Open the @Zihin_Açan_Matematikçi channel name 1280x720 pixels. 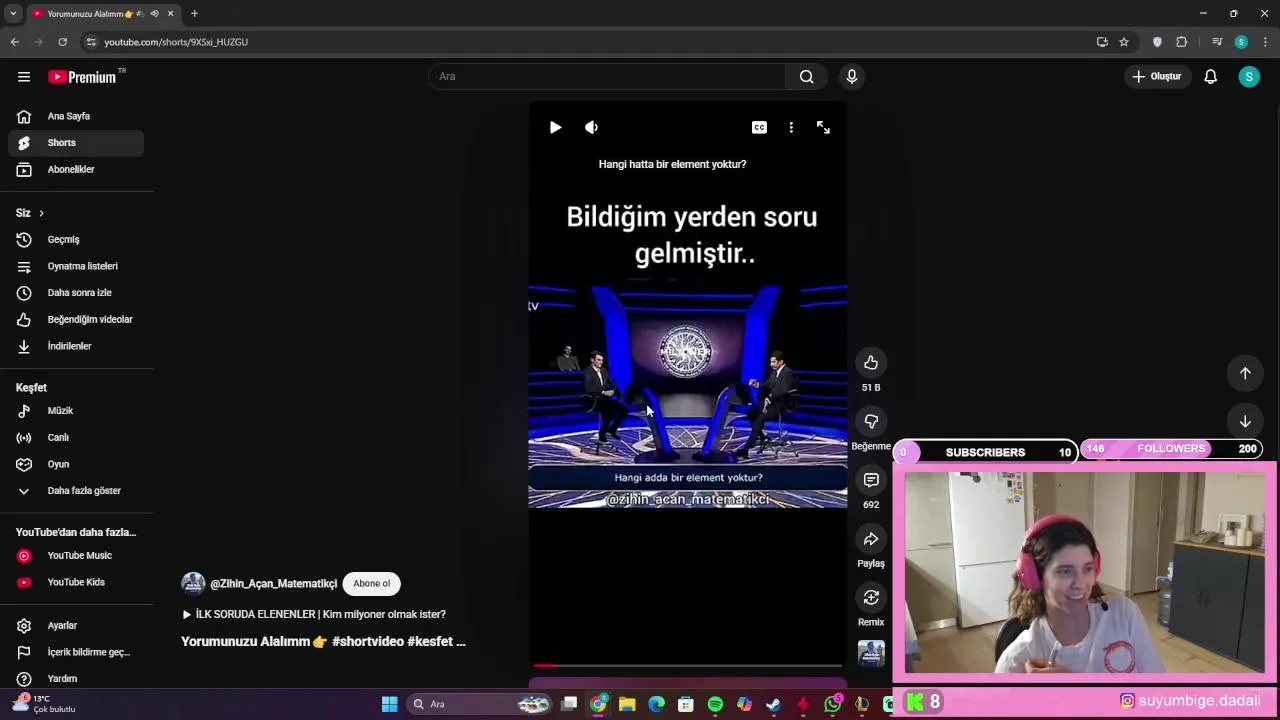pos(273,584)
